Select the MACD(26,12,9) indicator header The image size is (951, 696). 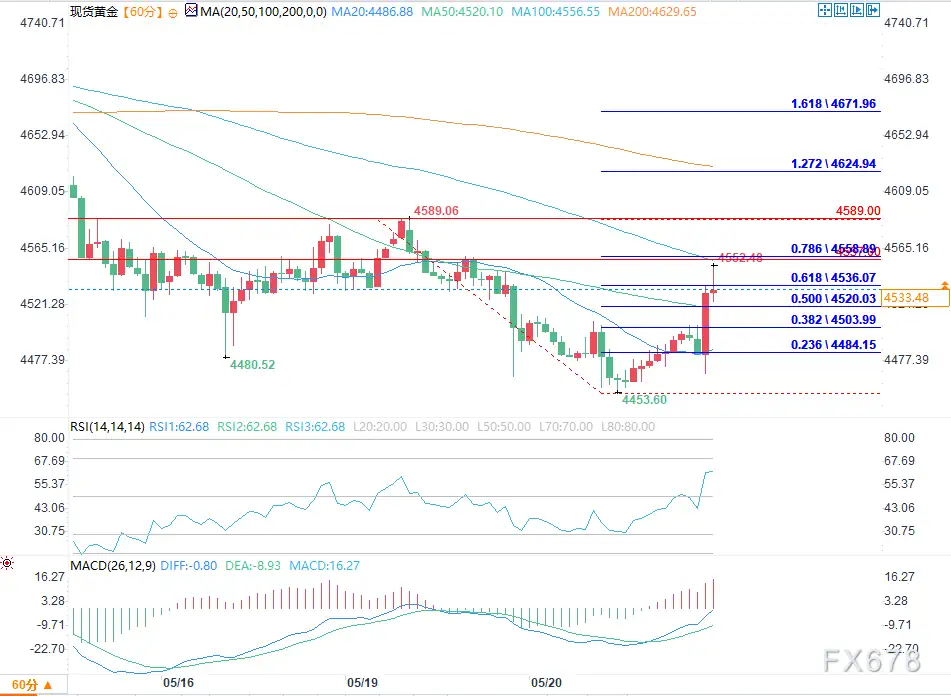(113, 566)
